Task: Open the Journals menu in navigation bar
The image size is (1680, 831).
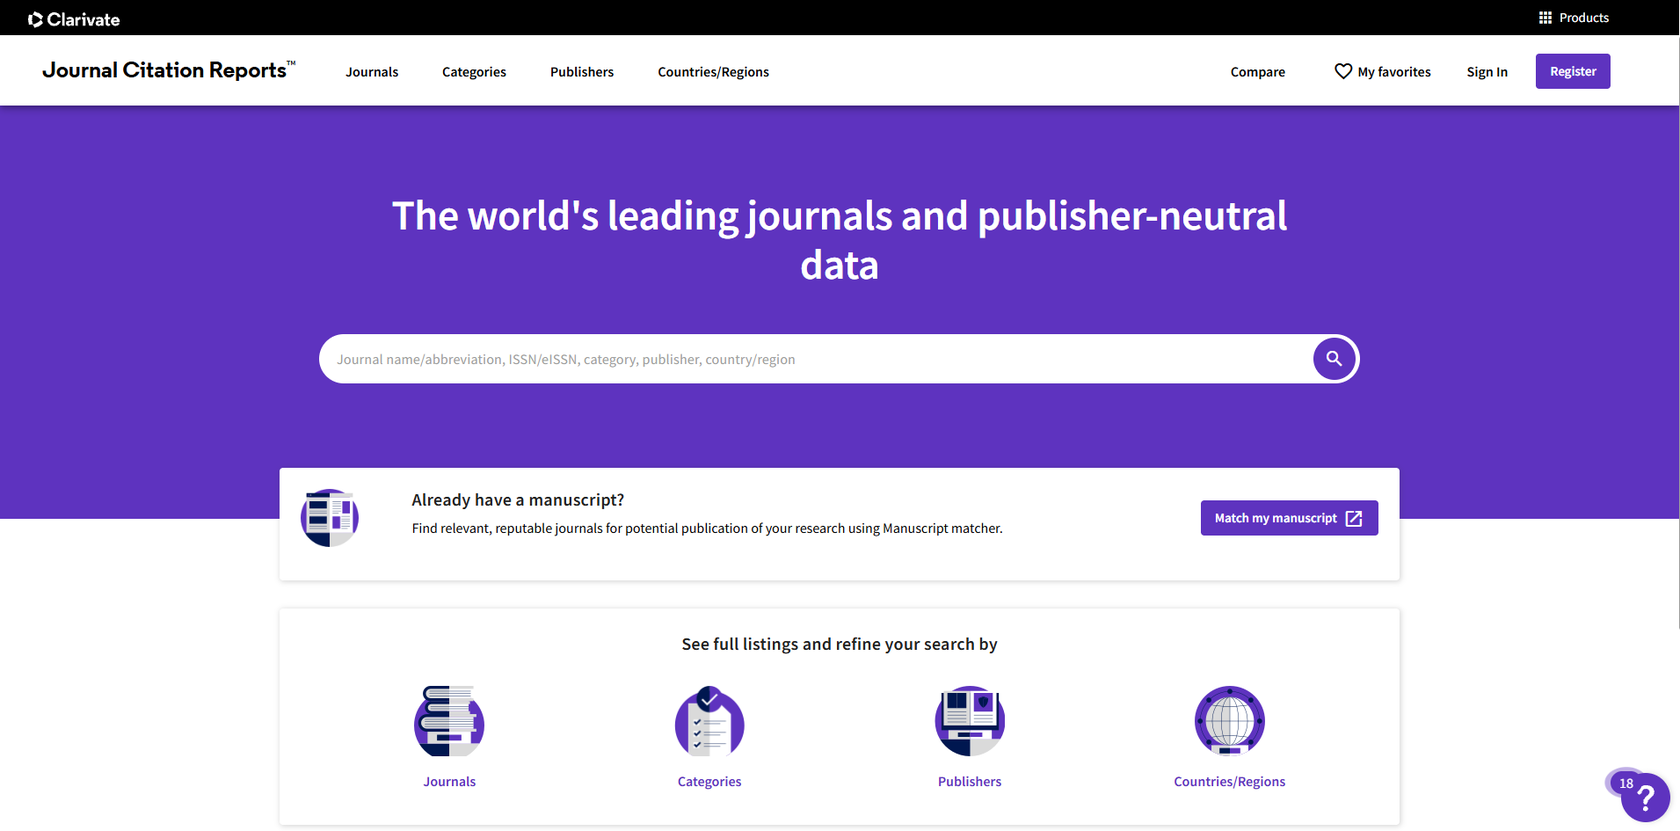Action: point(372,72)
